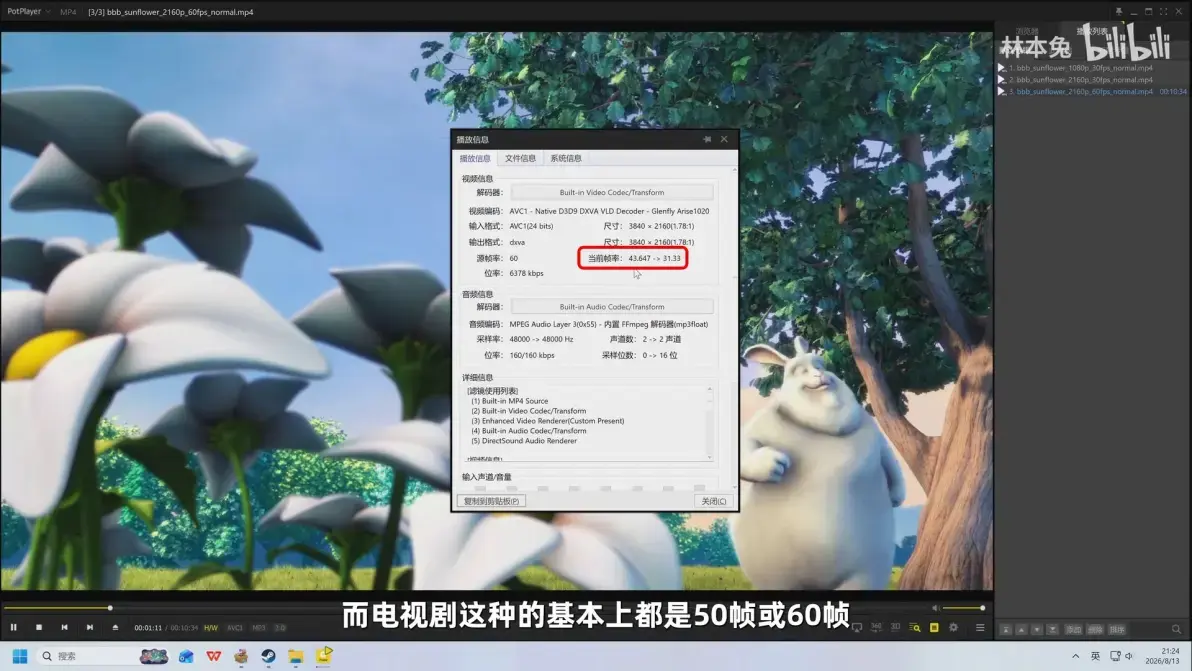
Task: Move playlist item to bottom arrow
Action: (x=1053, y=629)
